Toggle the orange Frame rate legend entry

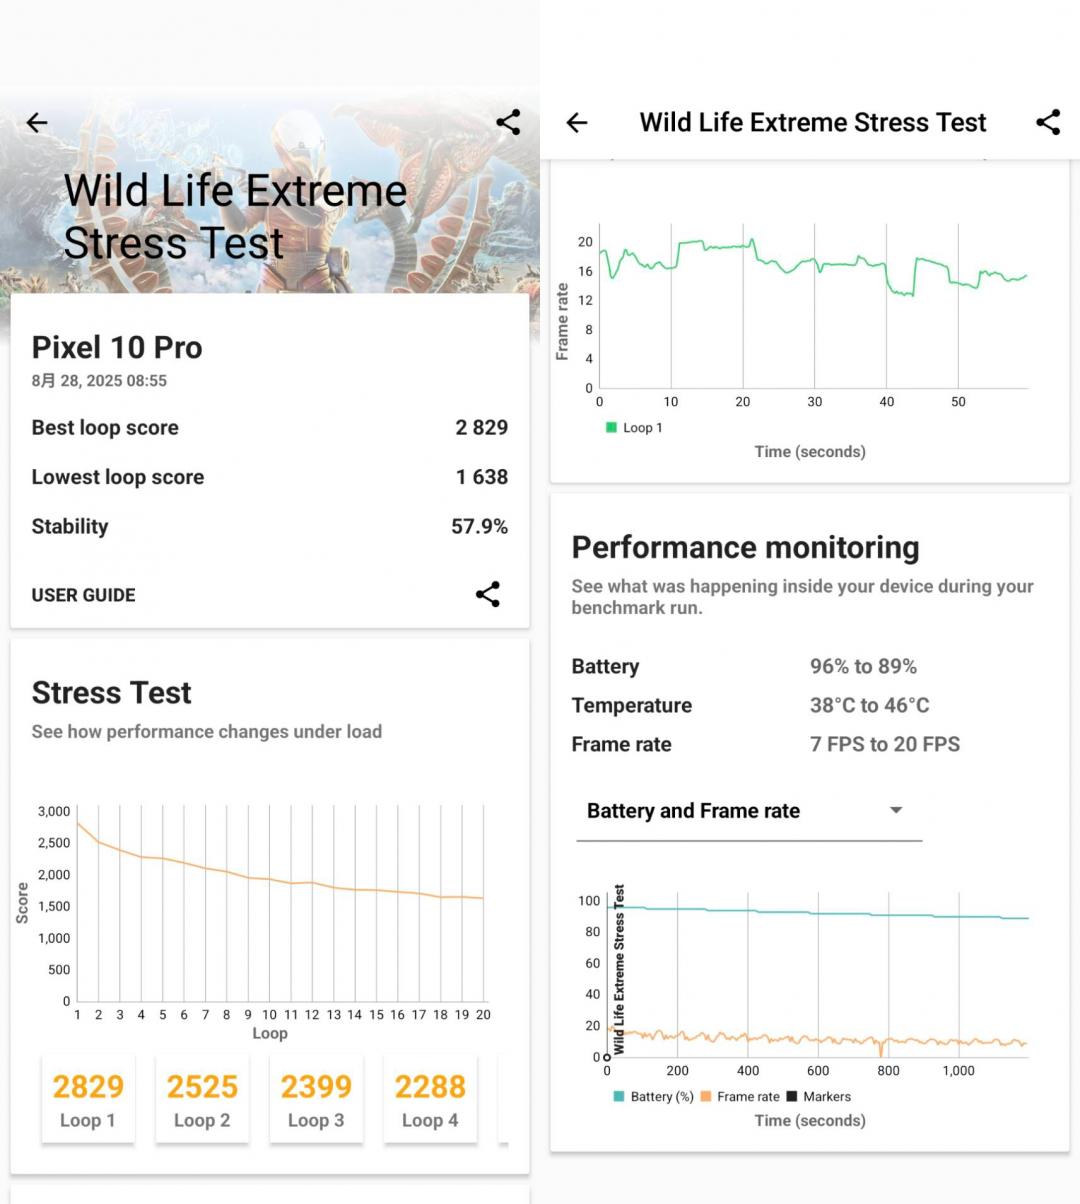(706, 1097)
